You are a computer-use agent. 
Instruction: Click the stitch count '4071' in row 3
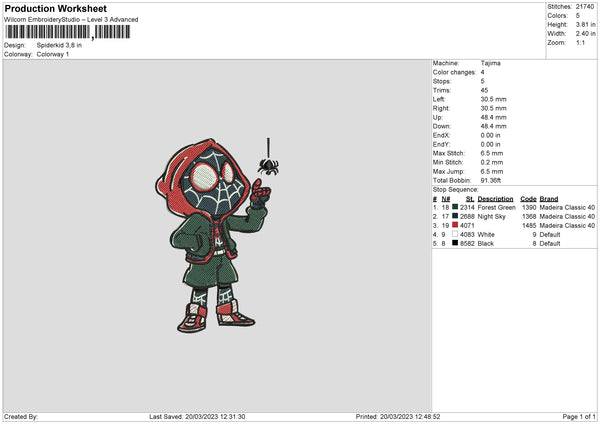(x=467, y=226)
